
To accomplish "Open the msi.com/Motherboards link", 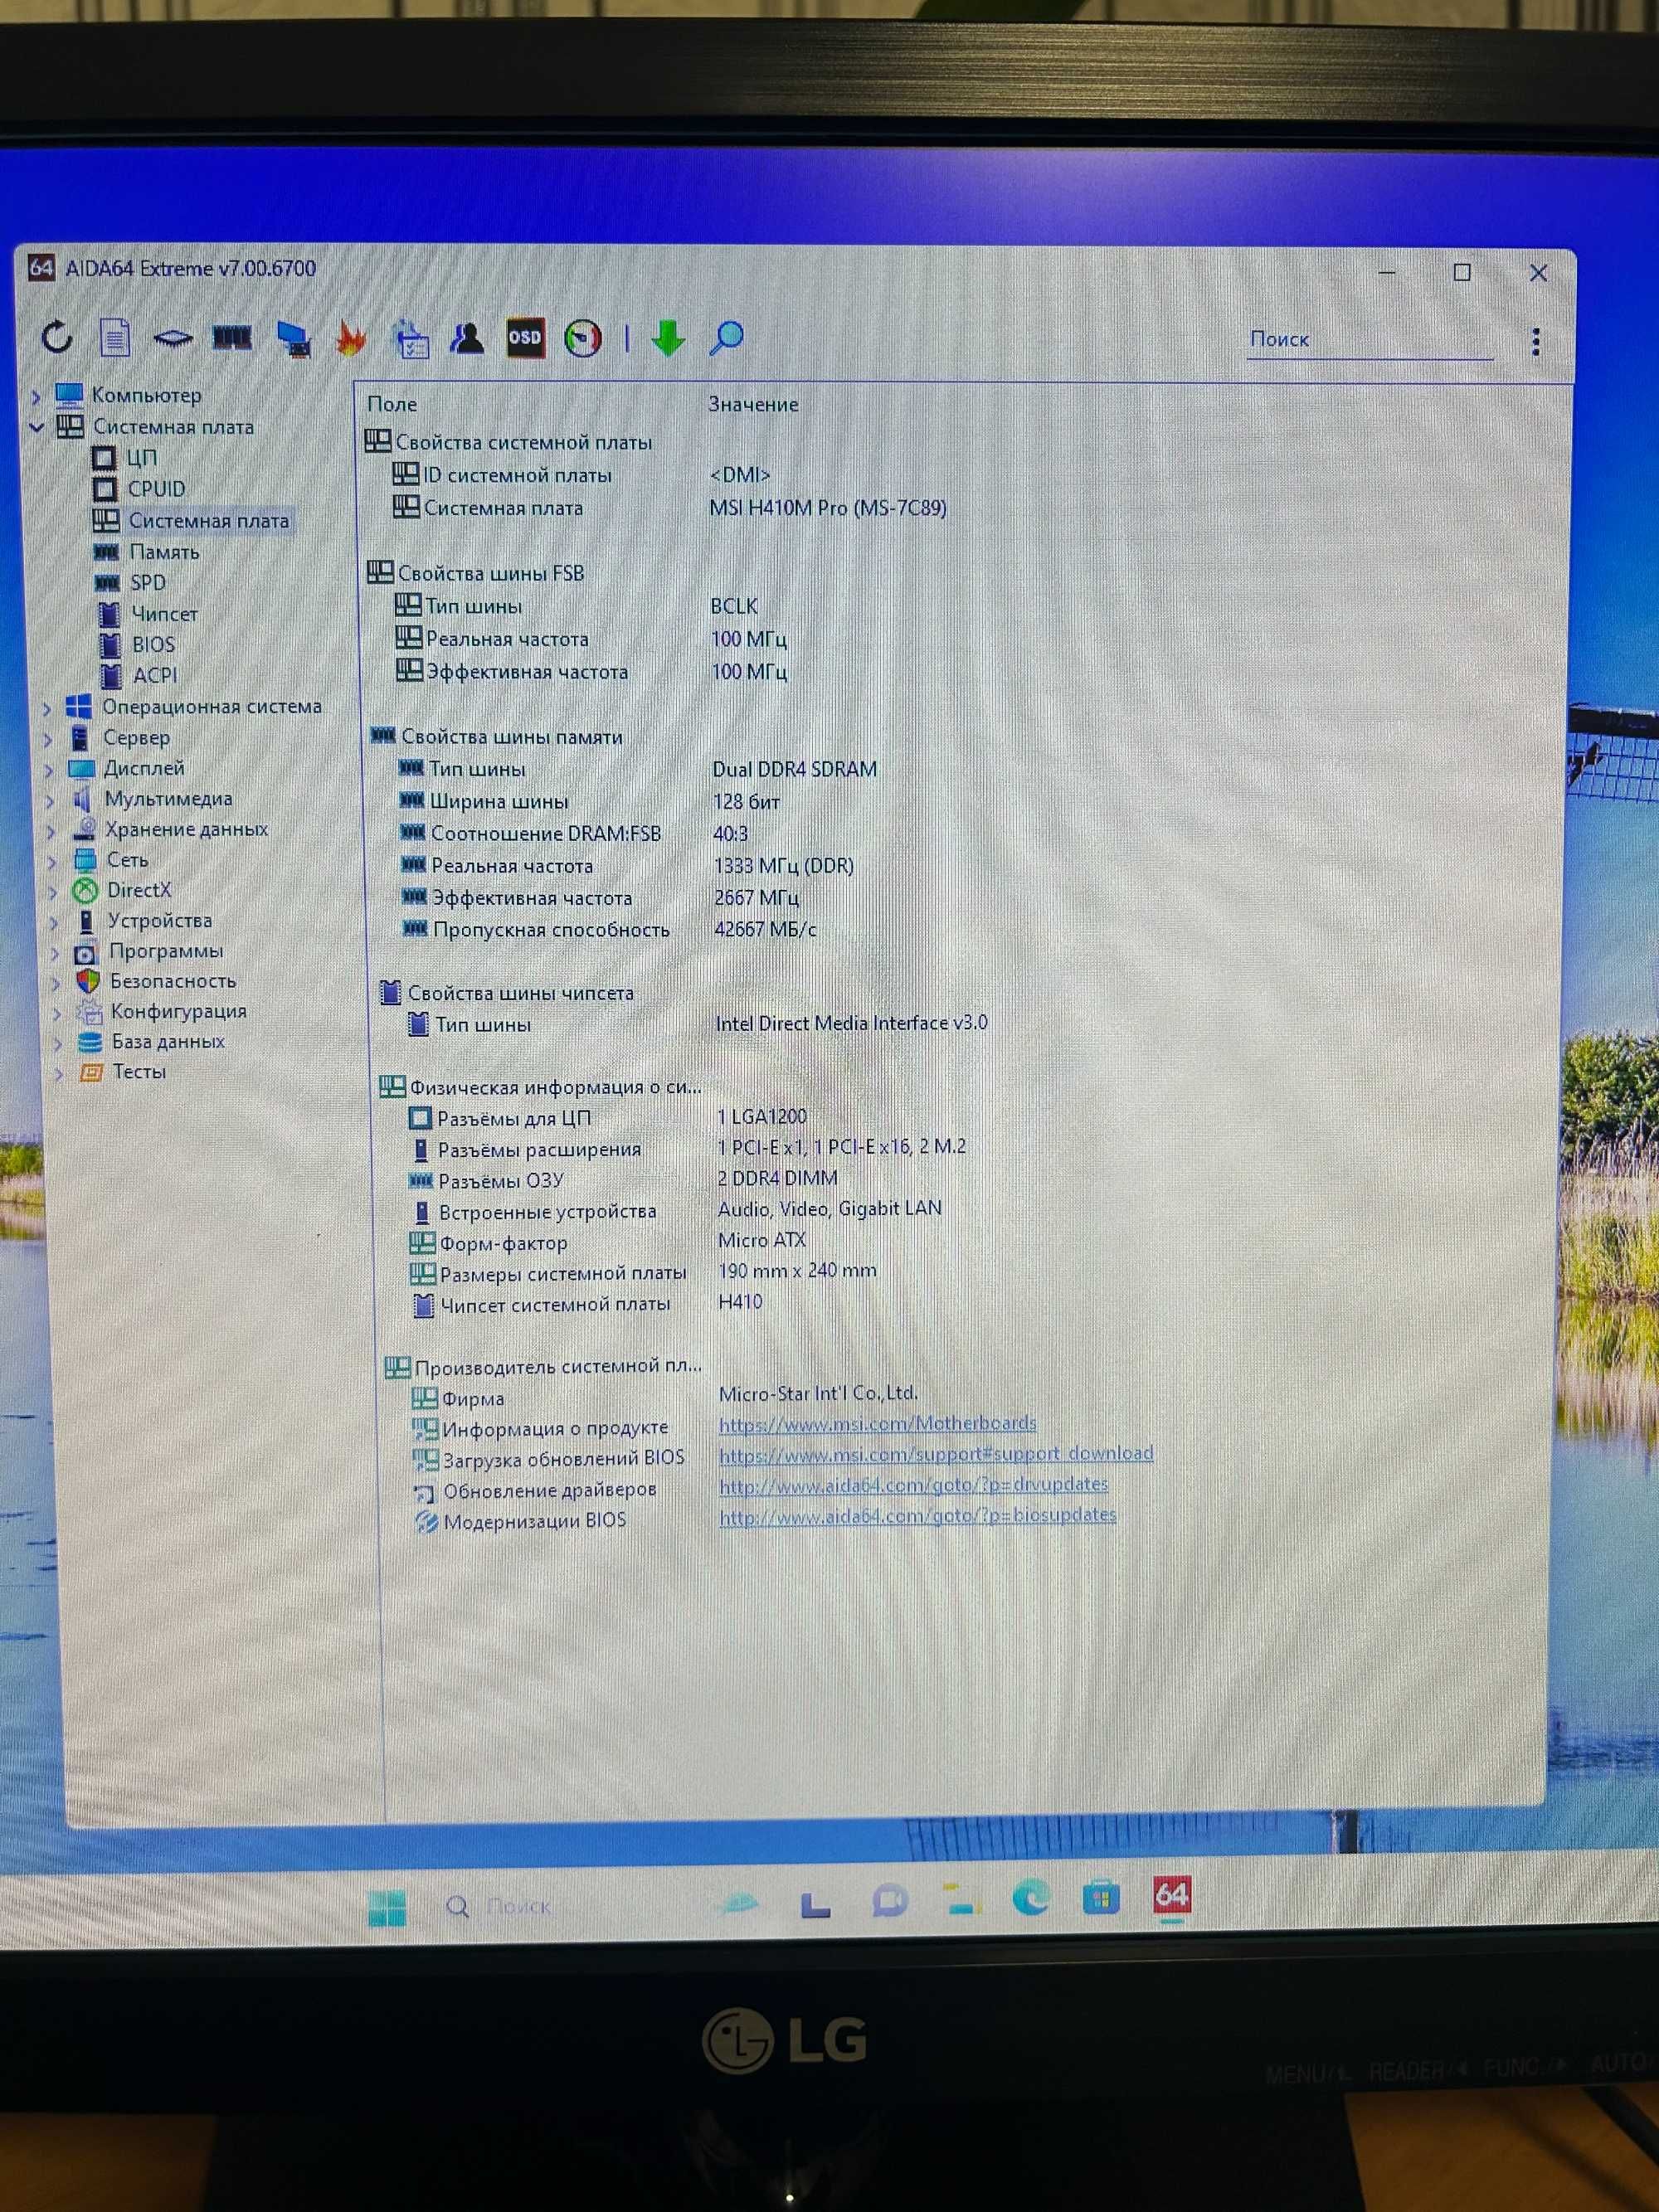I will (x=877, y=1423).
